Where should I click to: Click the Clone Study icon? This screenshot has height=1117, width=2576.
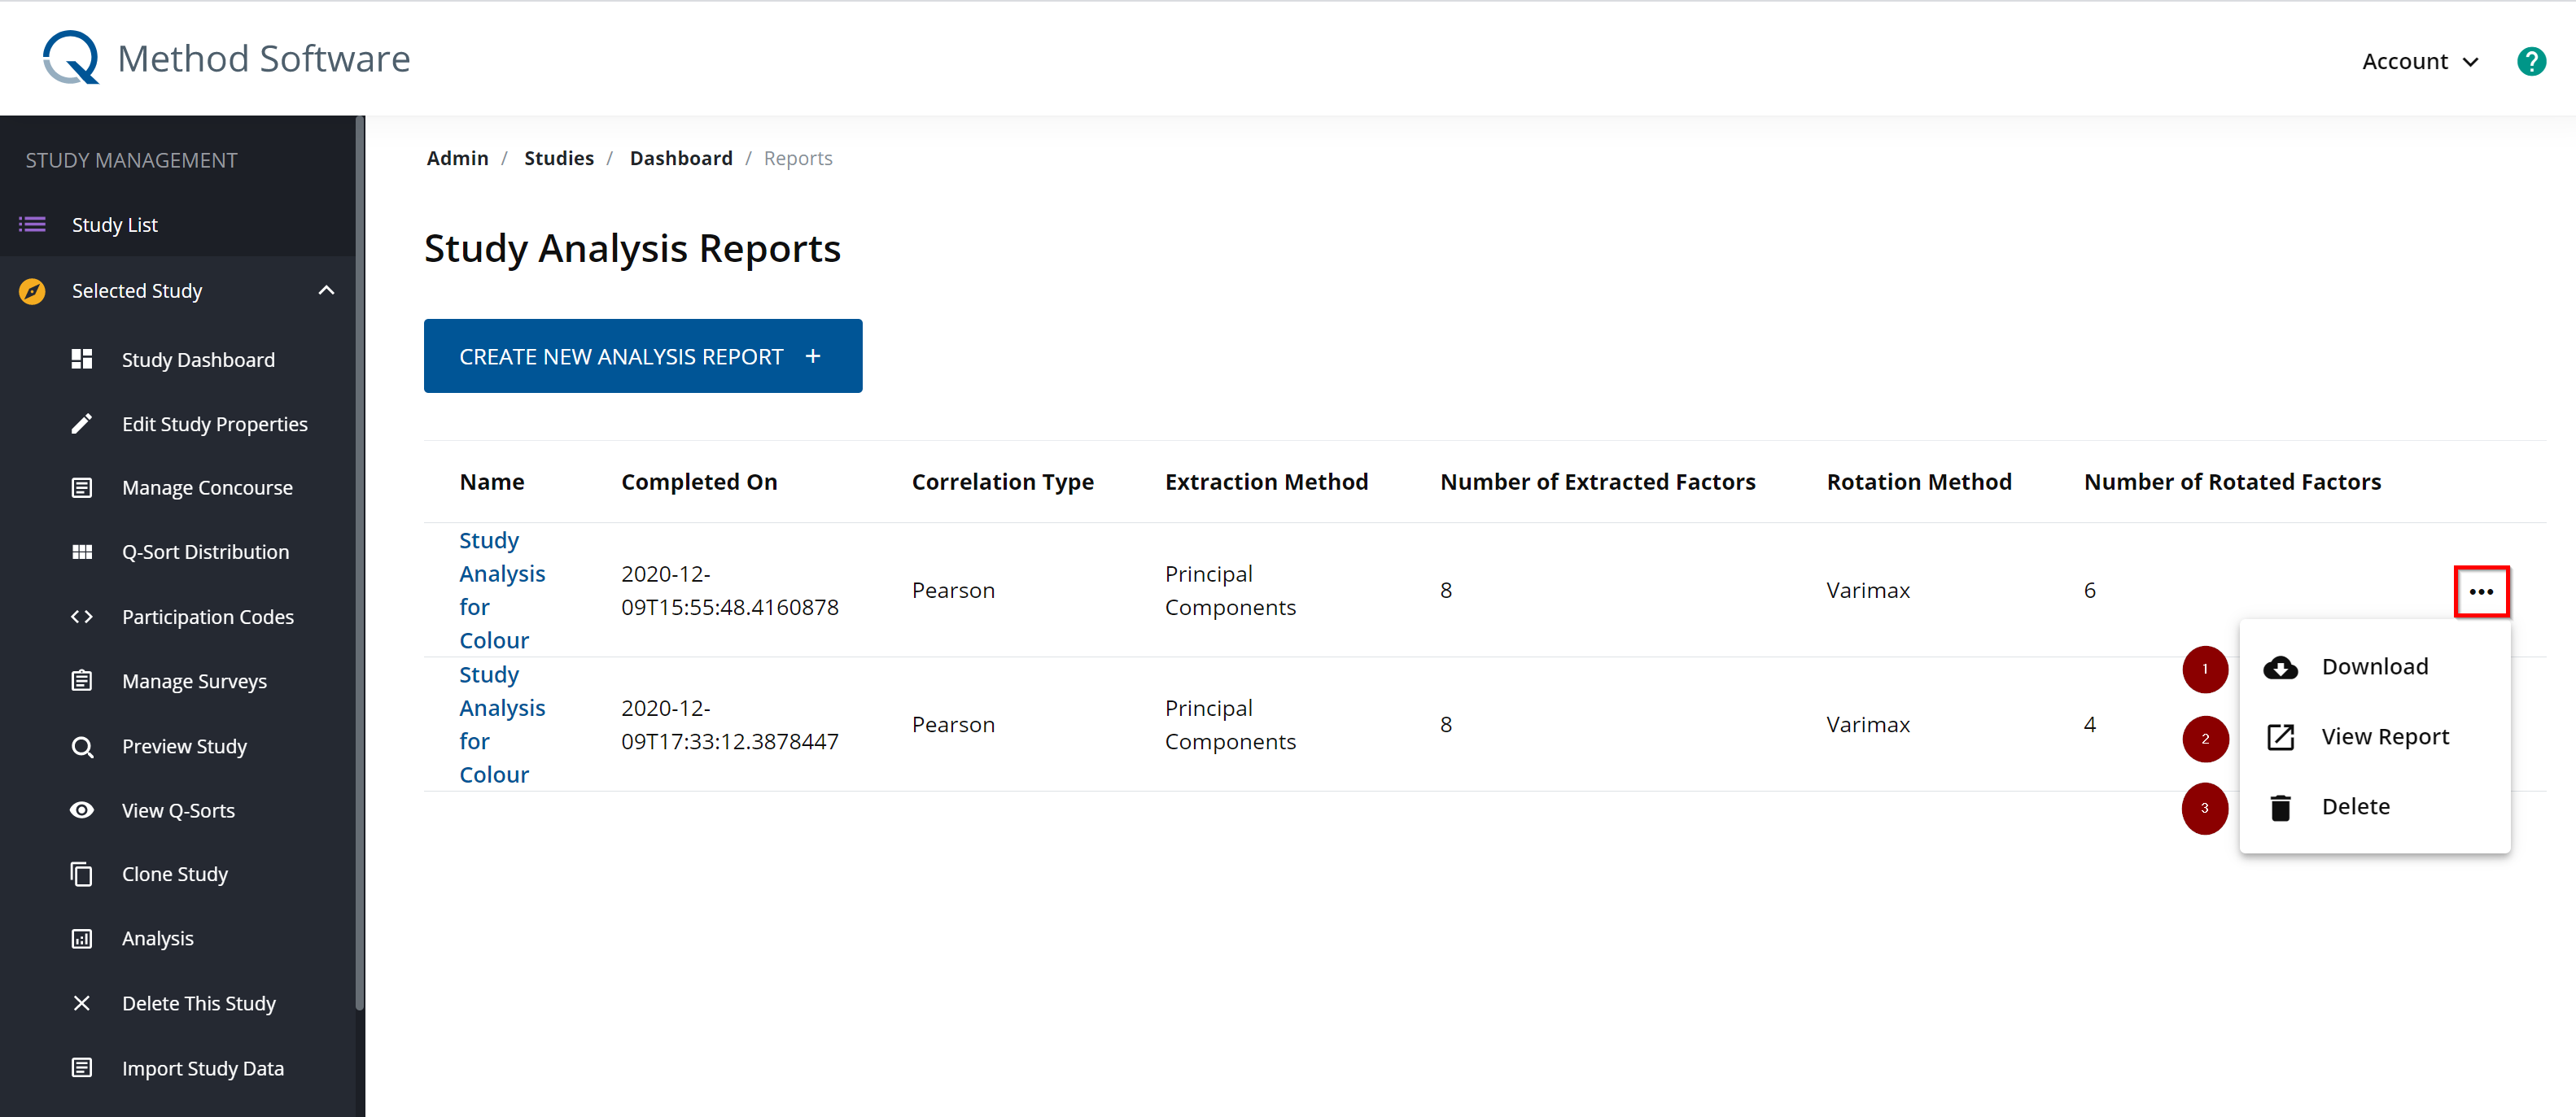pos(81,872)
